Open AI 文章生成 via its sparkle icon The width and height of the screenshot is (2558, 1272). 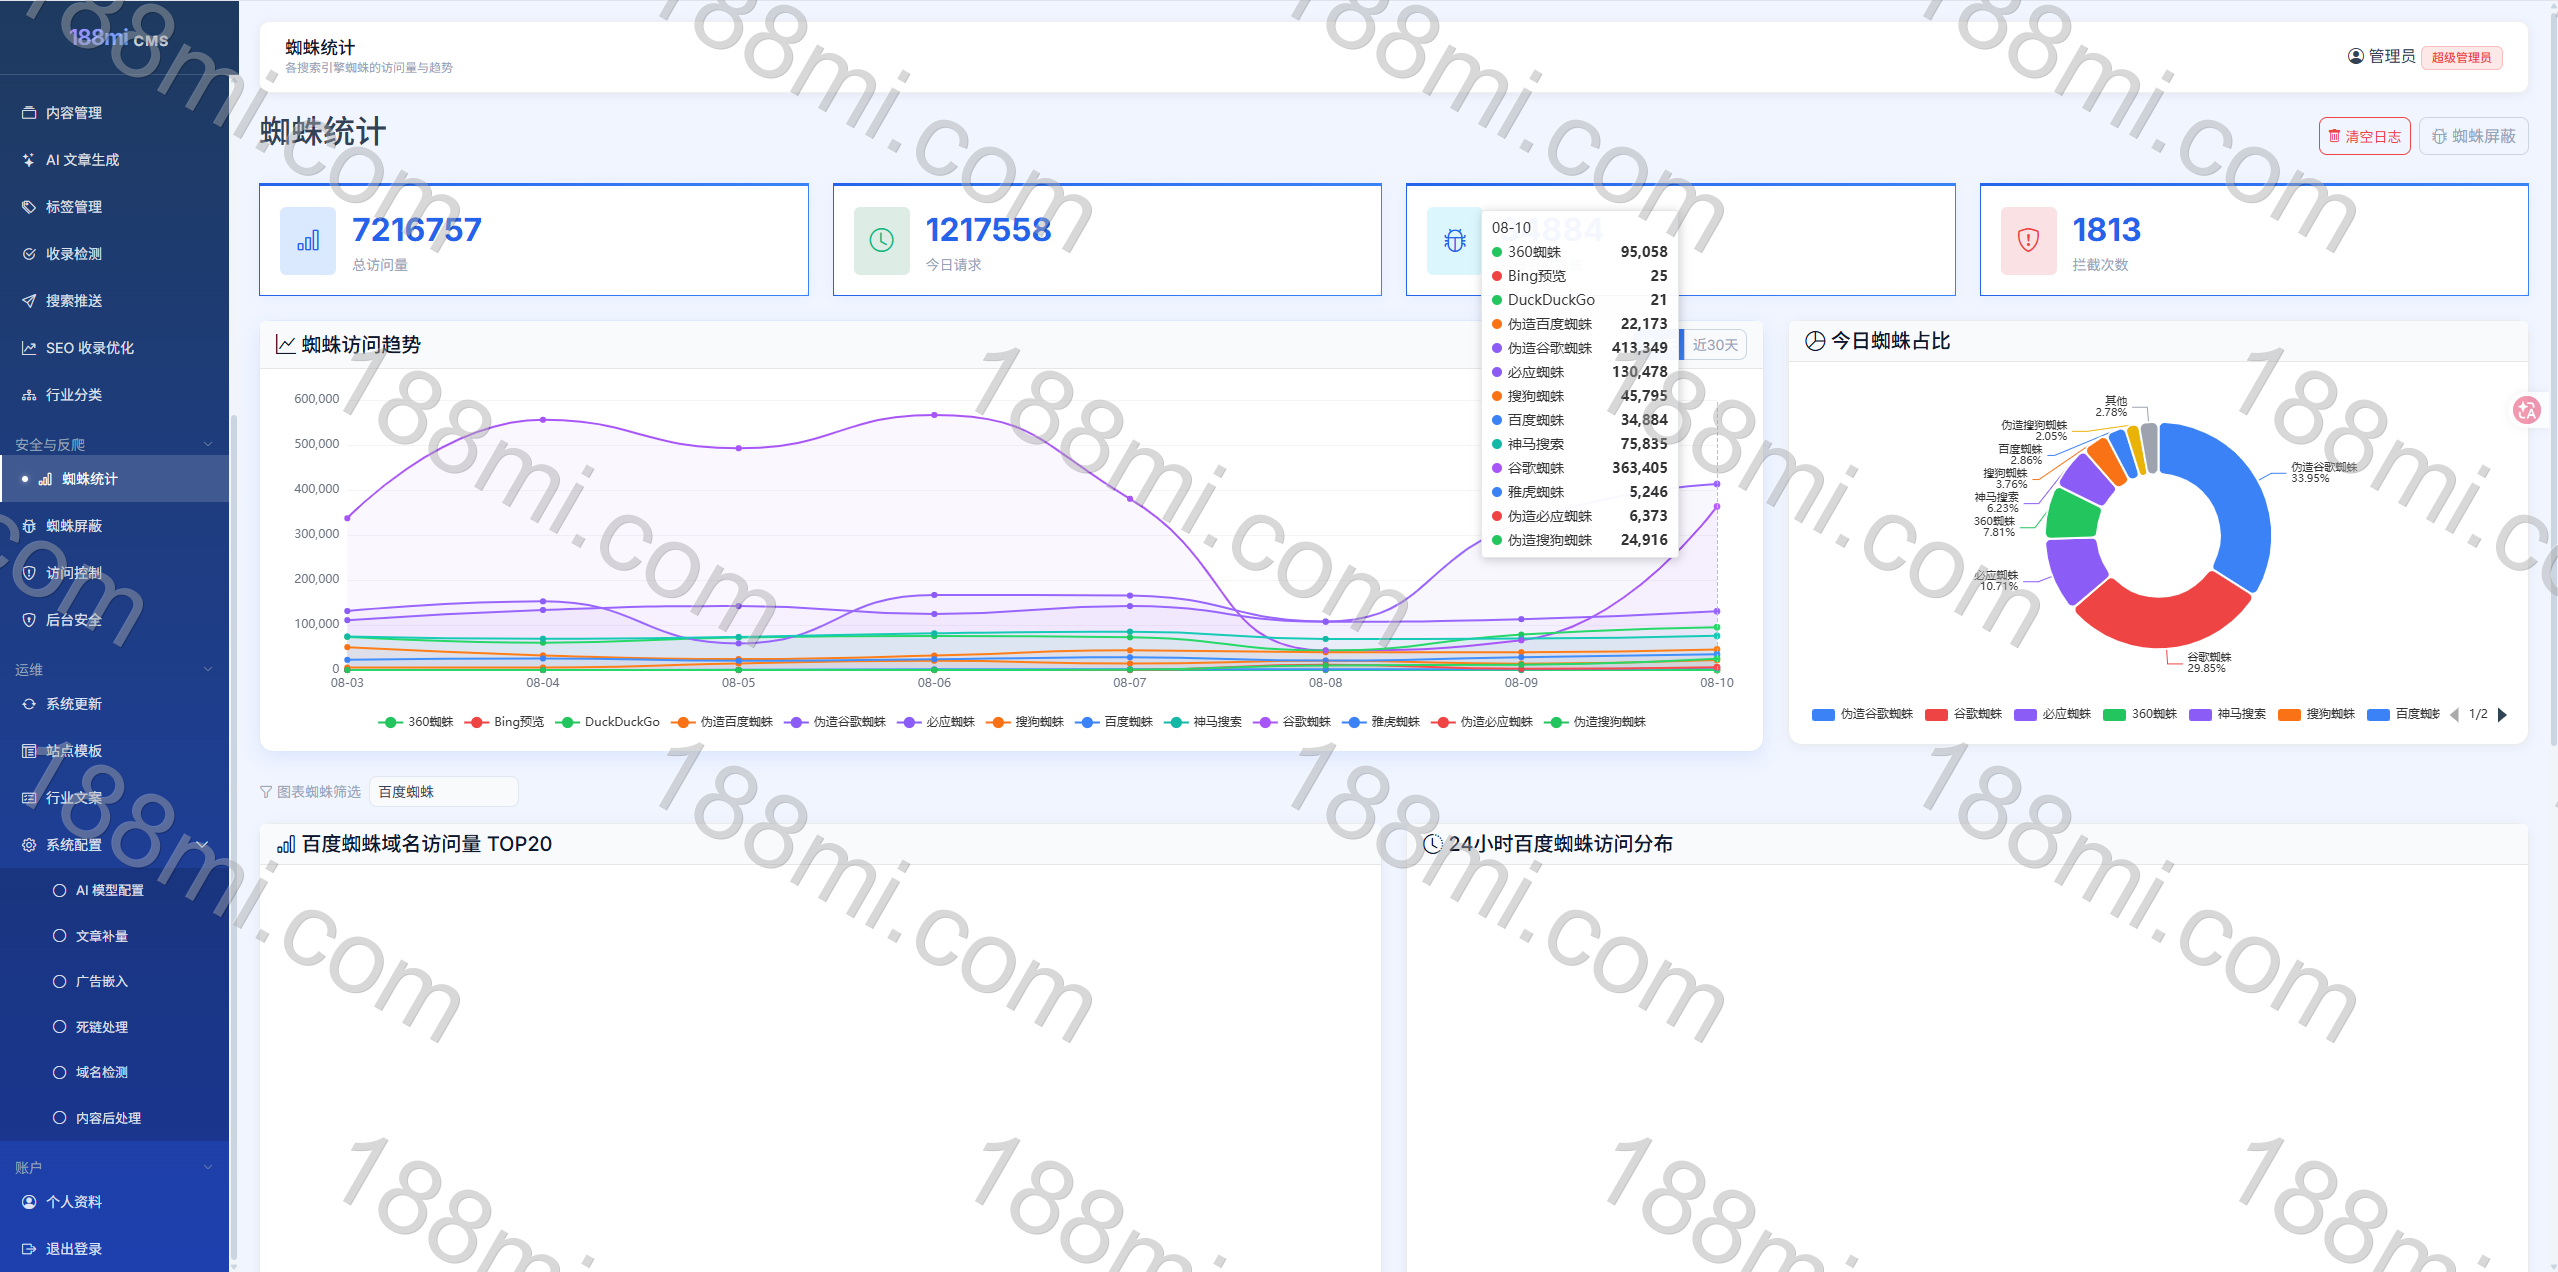point(29,160)
